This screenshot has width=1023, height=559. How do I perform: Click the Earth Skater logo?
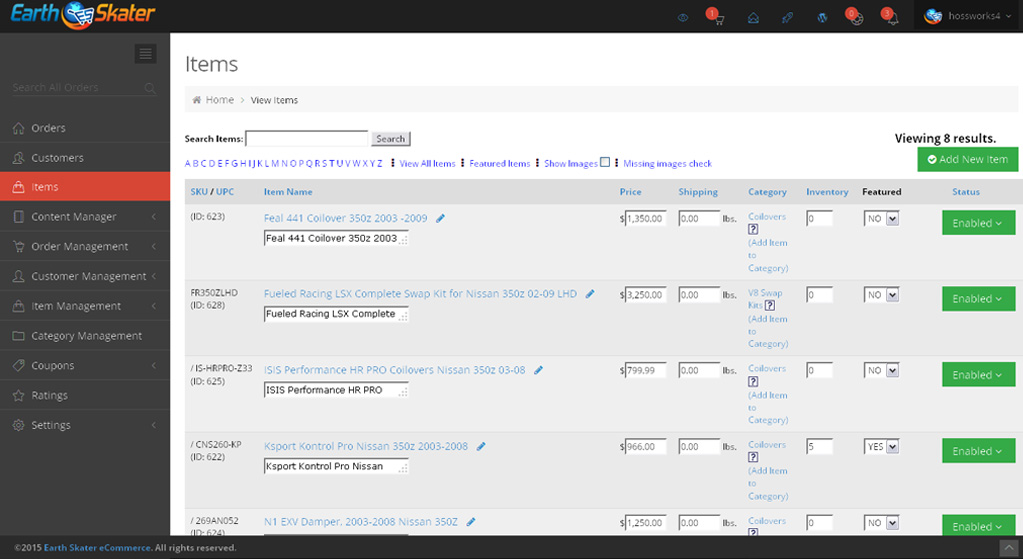(x=83, y=15)
